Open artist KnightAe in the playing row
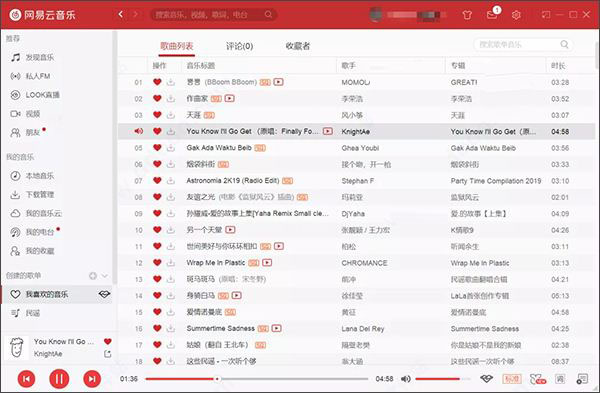This screenshot has height=393, width=600. click(x=355, y=132)
